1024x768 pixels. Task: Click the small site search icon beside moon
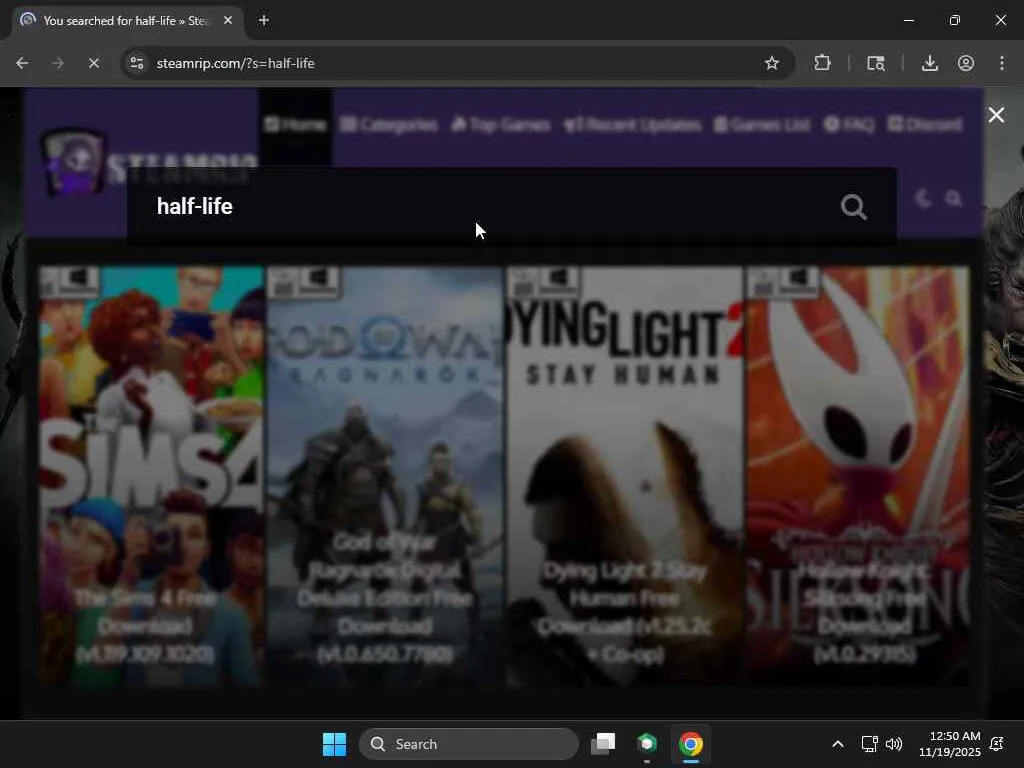[x=953, y=199]
